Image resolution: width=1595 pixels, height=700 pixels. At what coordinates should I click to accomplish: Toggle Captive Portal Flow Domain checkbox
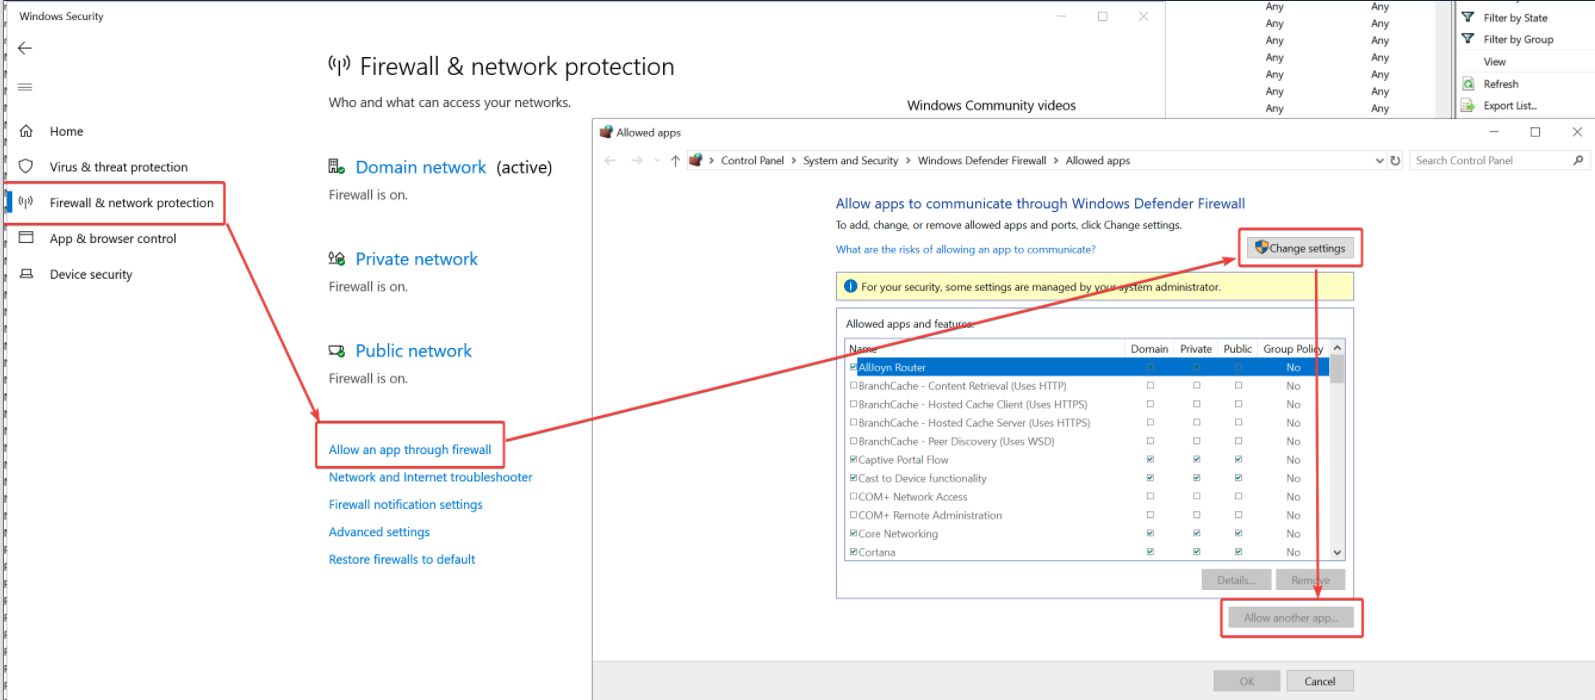pyautogui.click(x=1150, y=459)
